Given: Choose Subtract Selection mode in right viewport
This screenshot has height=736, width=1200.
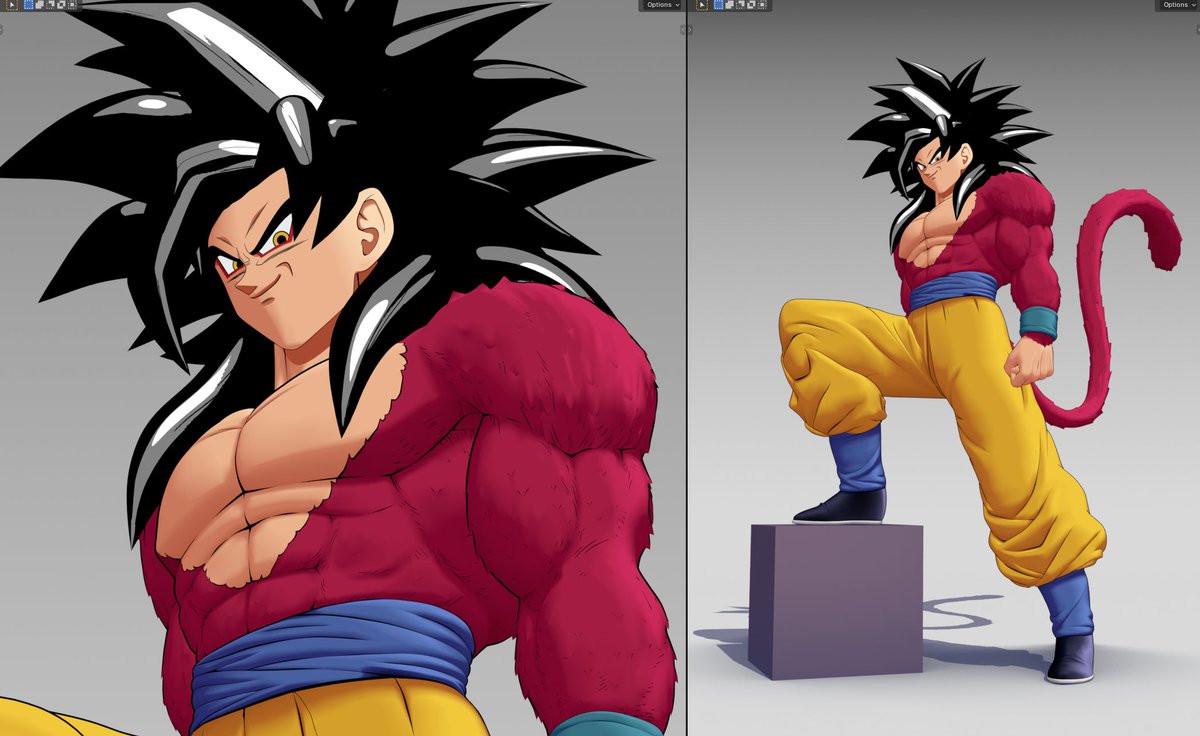Looking at the screenshot, I should tap(740, 5).
